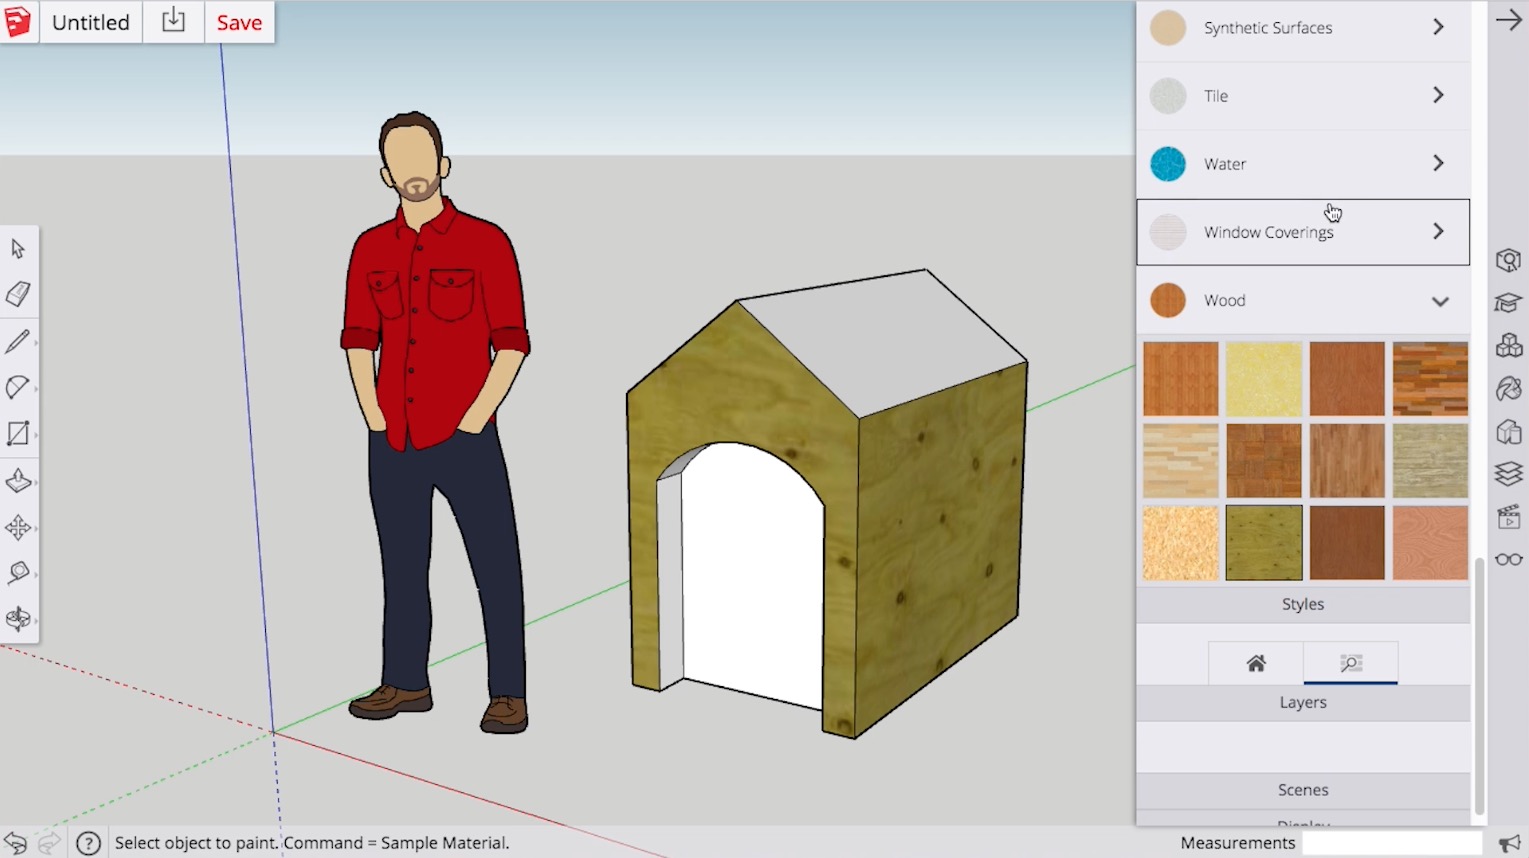This screenshot has width=1529, height=858.
Task: Collapse the Wood materials category
Action: tap(1439, 301)
